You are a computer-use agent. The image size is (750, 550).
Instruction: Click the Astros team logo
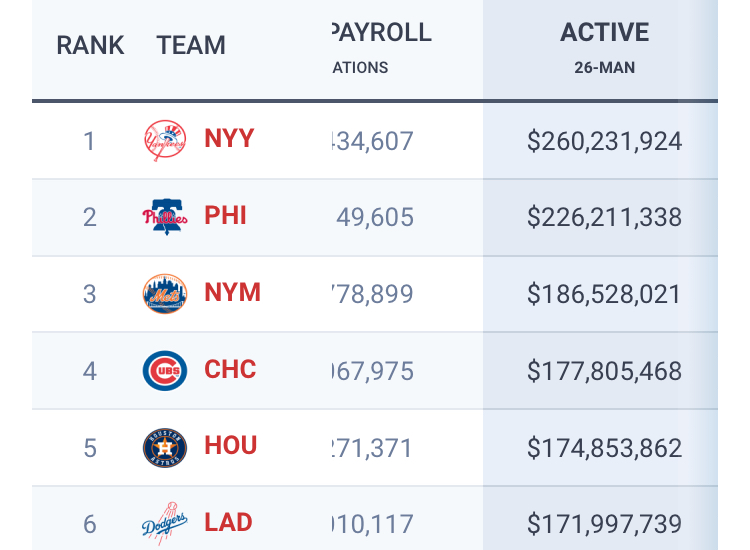coord(165,448)
